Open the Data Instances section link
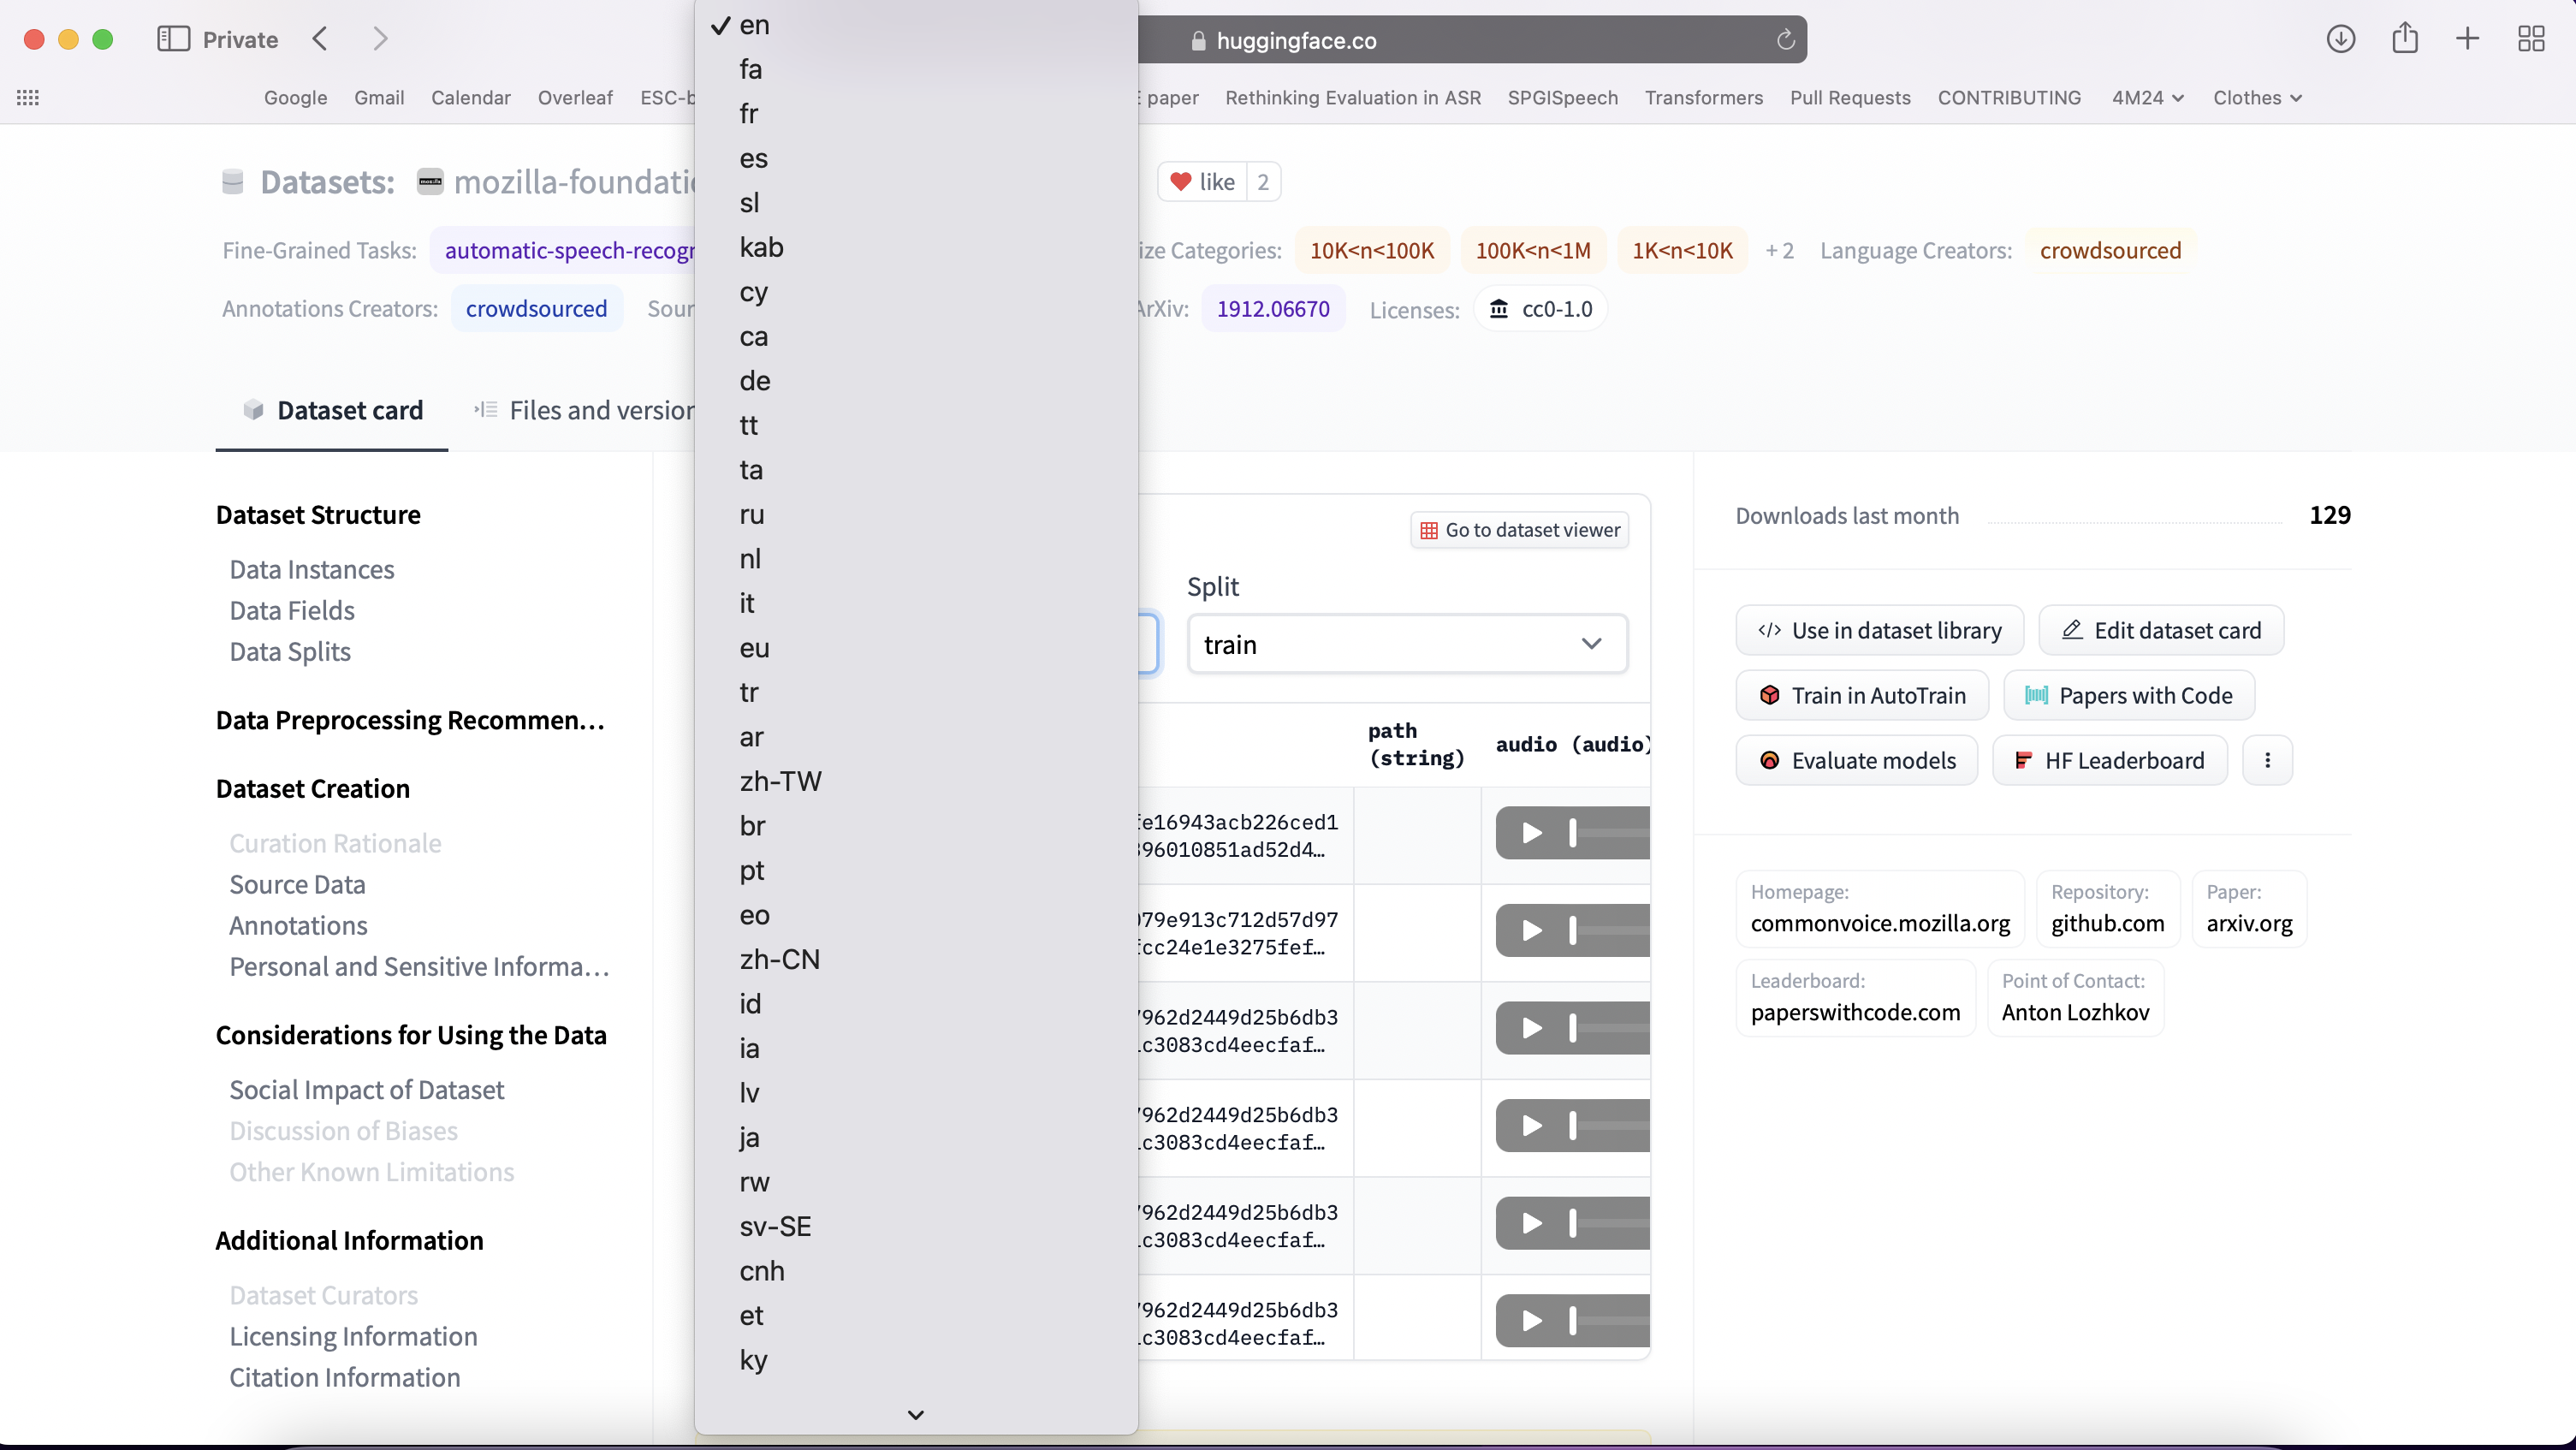The height and width of the screenshot is (1450, 2576). [x=312, y=569]
